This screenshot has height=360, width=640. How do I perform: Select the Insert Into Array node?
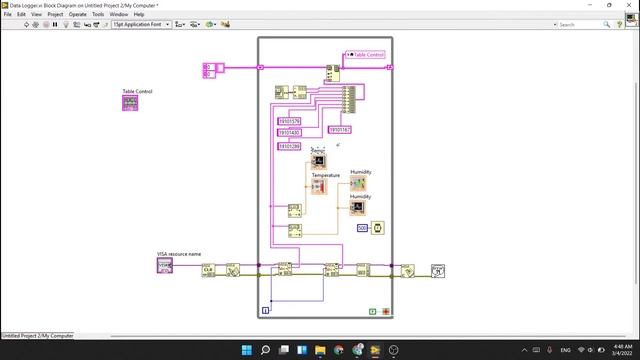[x=333, y=73]
